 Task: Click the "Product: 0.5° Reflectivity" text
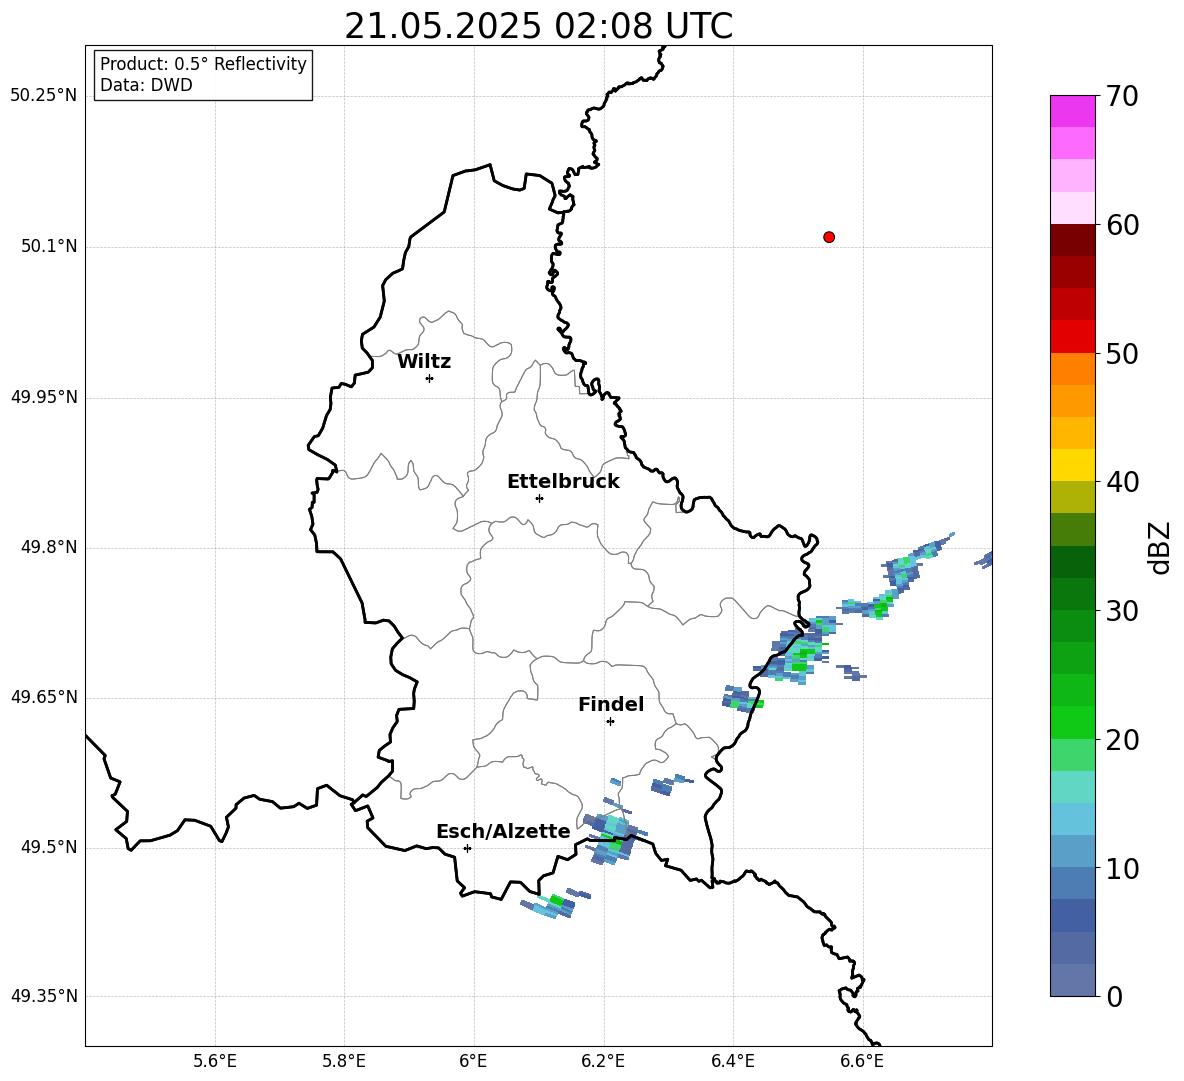(203, 64)
